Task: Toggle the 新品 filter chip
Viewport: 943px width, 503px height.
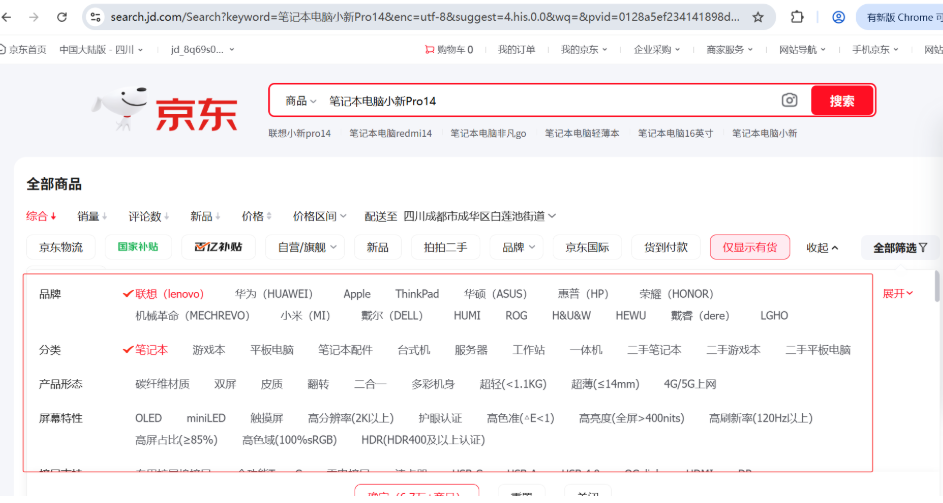Action: 378,247
